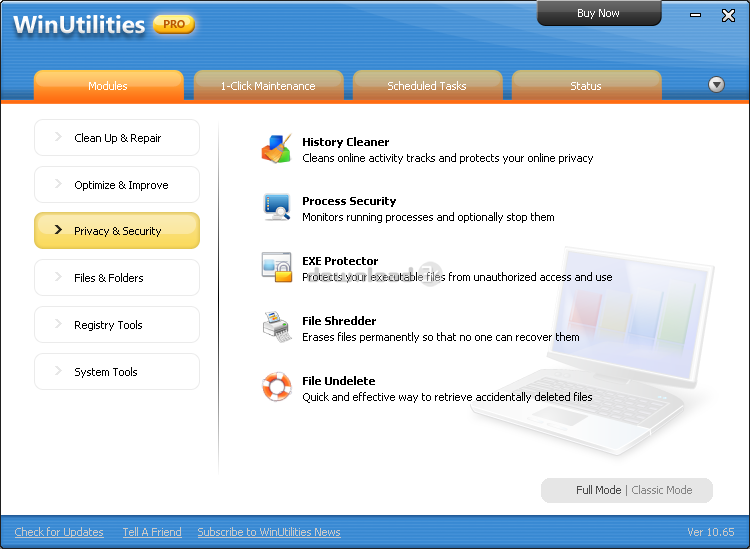Switch to Full Mode
This screenshot has height=549, width=750.
598,490
